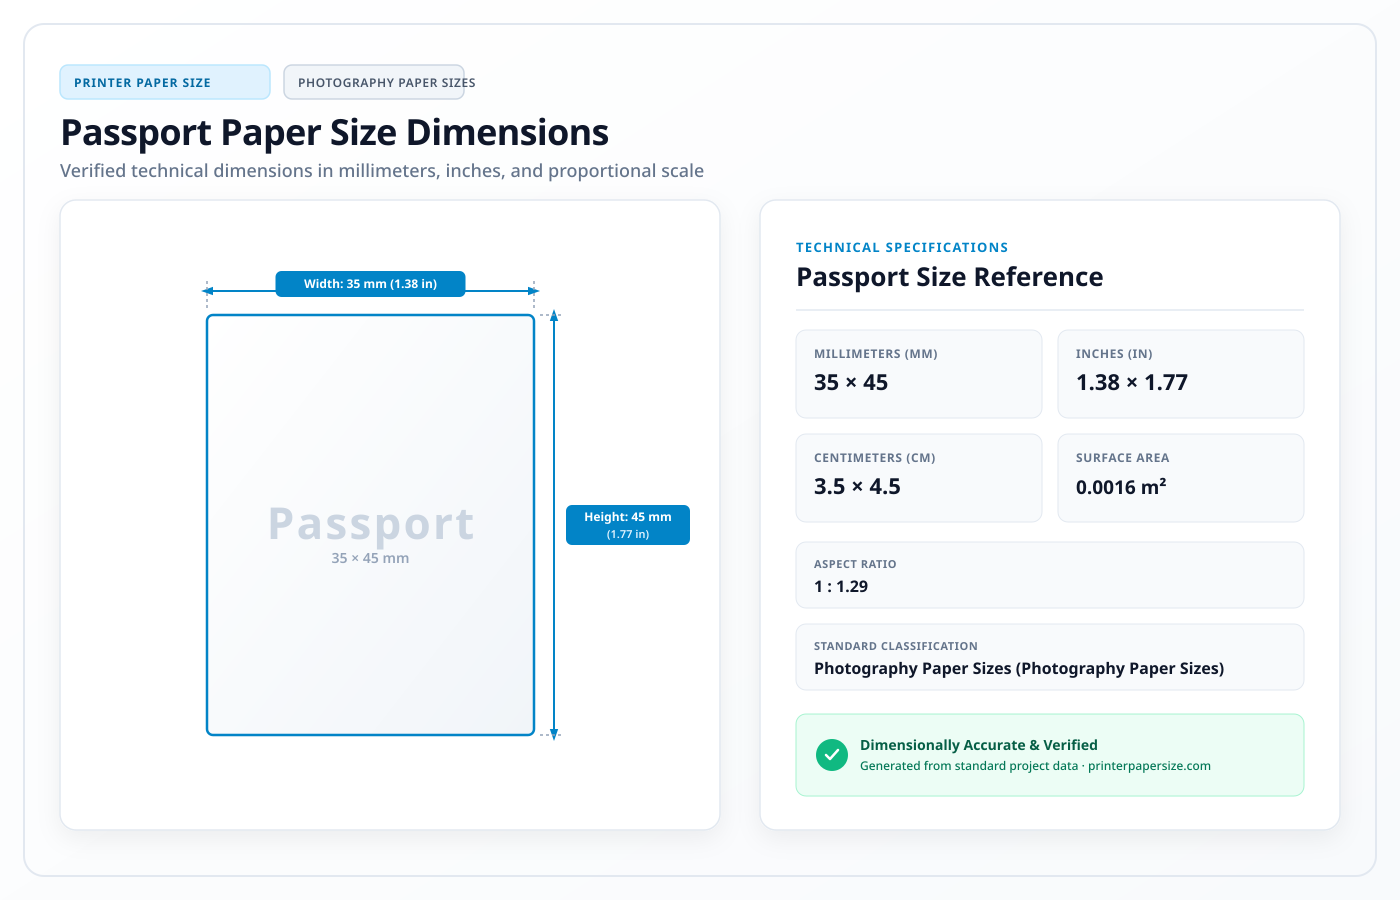Click the Passport Paper Size Dimensions heading
Image resolution: width=1400 pixels, height=900 pixels.
pyautogui.click(x=335, y=133)
